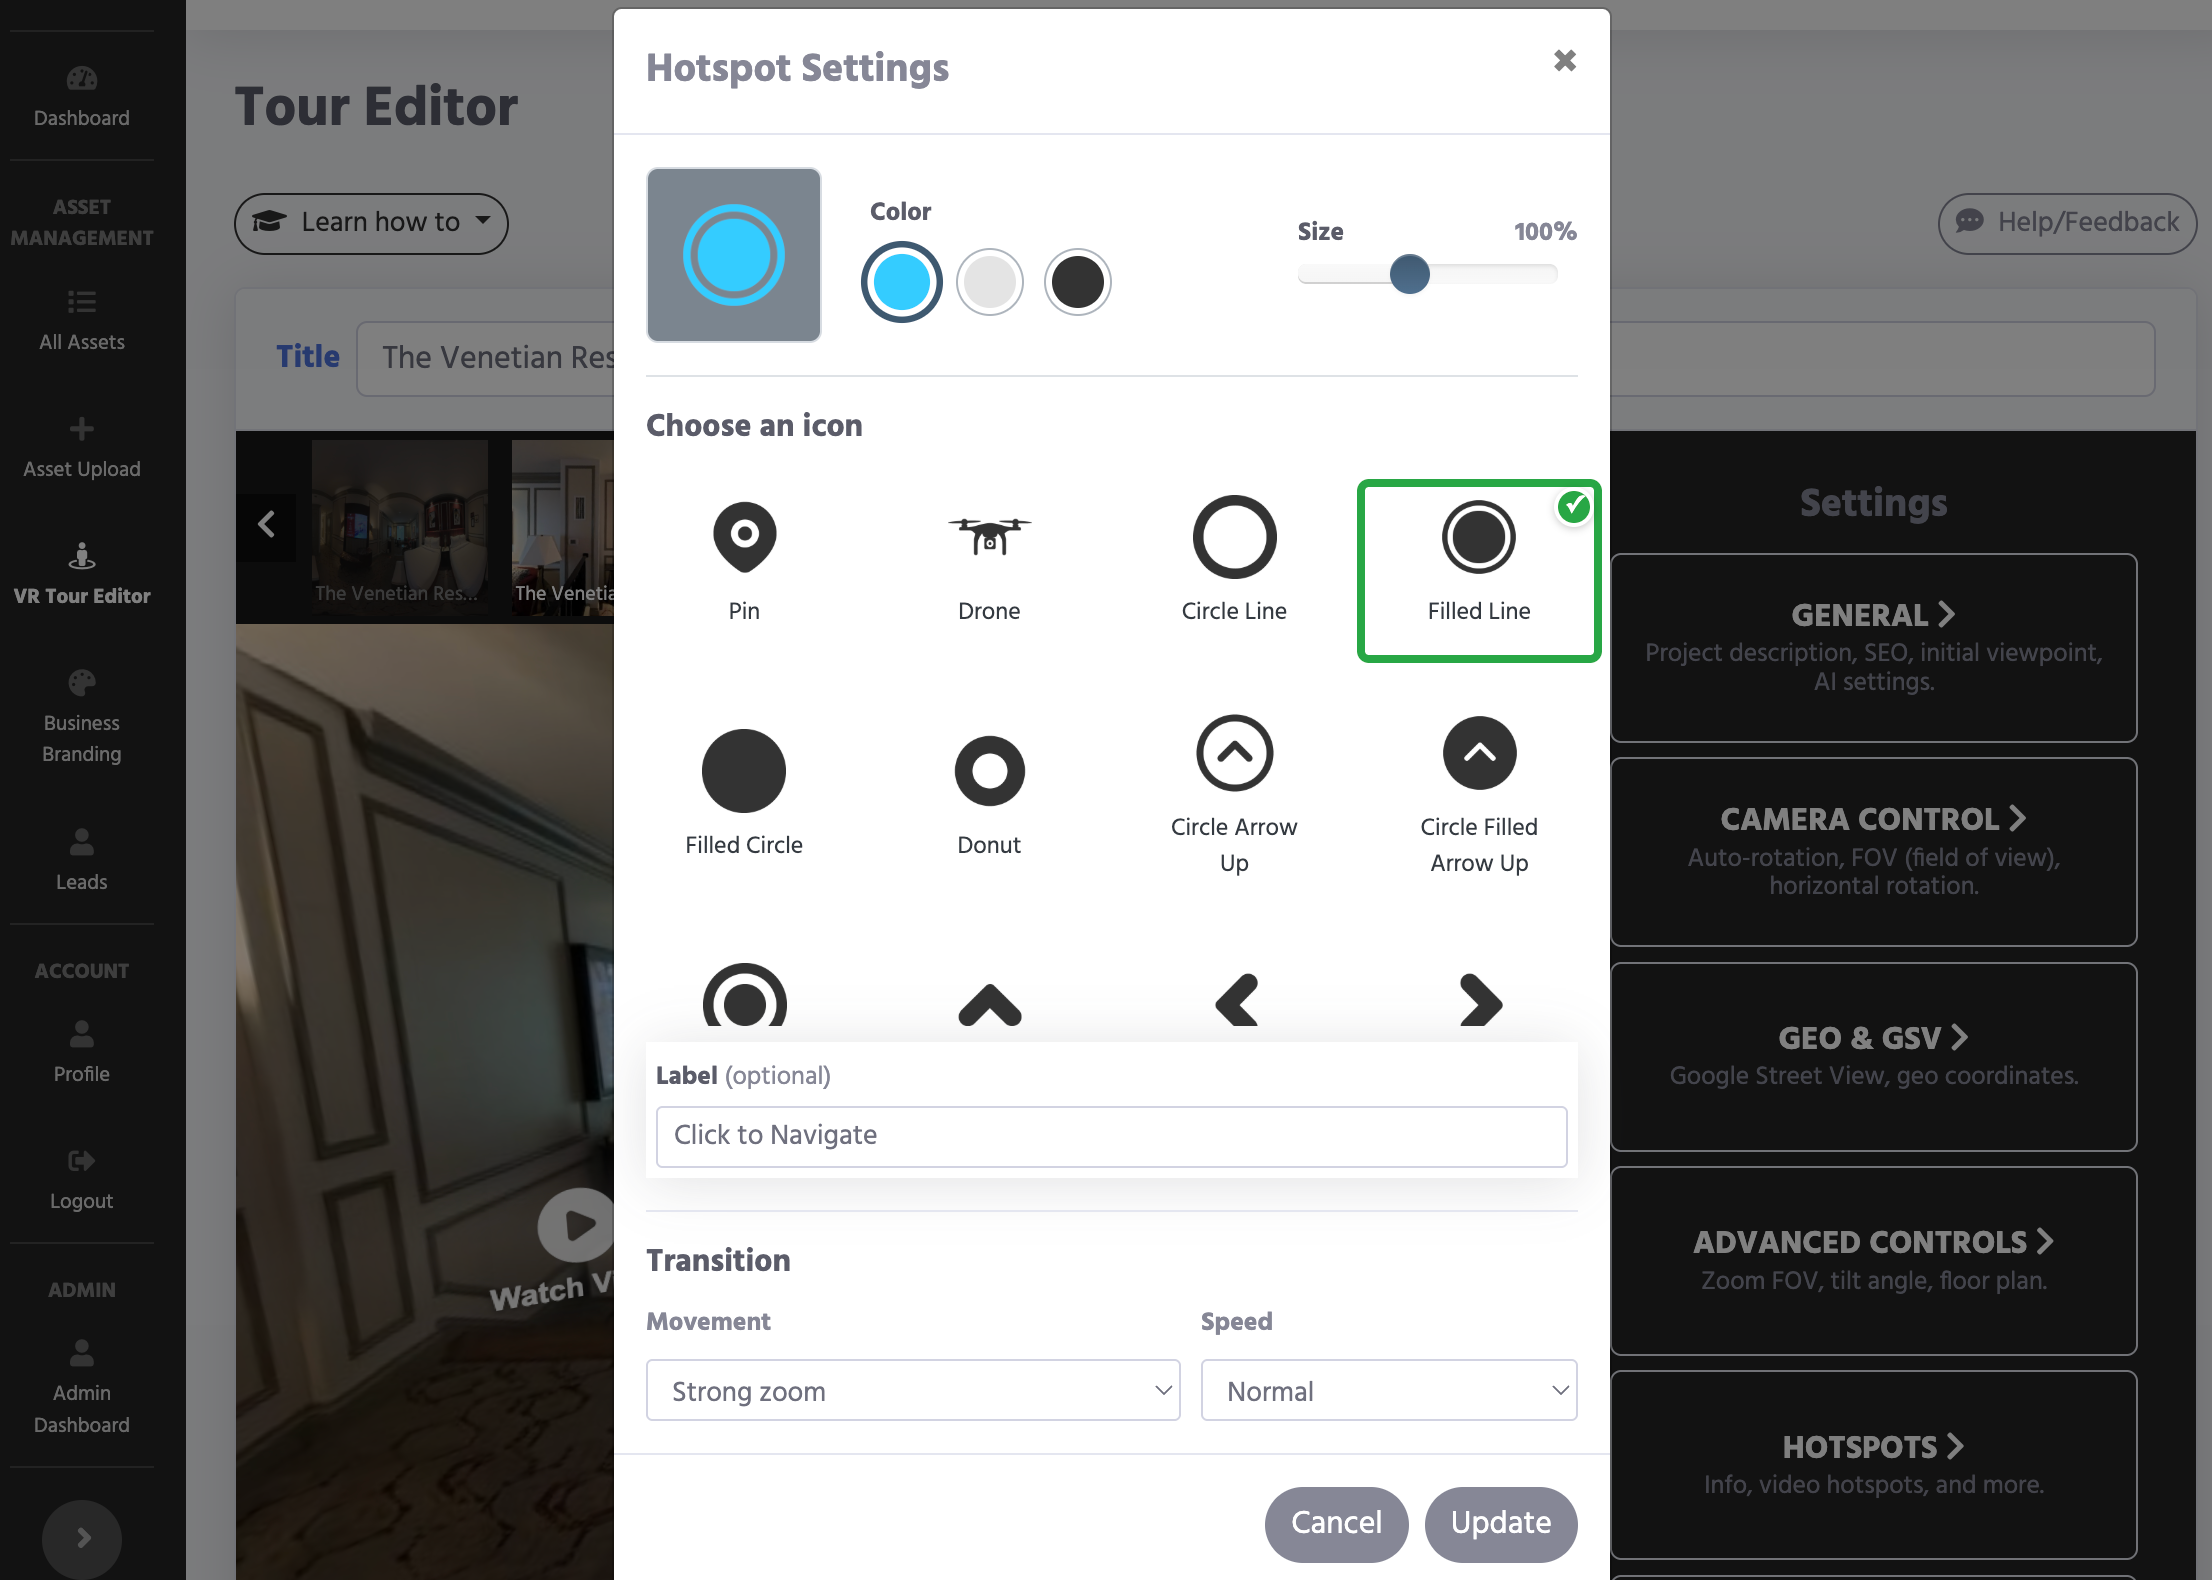Expand the GENERAL settings section
Image resolution: width=2212 pixels, height=1580 pixels.
(1874, 647)
